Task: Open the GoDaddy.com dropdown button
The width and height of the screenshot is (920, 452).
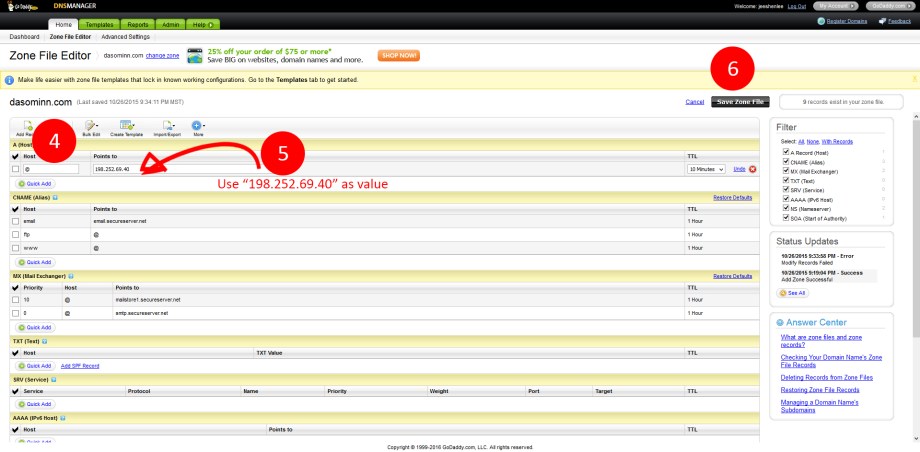Action: pyautogui.click(x=891, y=6)
